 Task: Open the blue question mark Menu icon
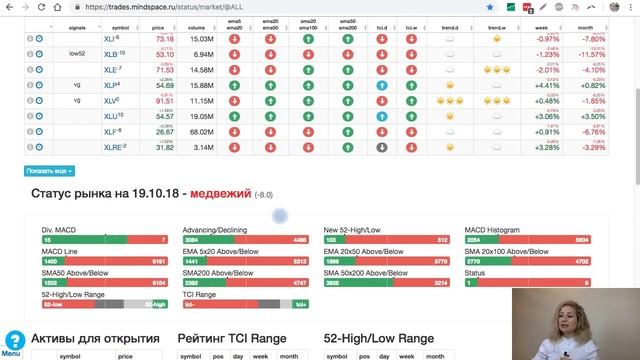point(15,340)
